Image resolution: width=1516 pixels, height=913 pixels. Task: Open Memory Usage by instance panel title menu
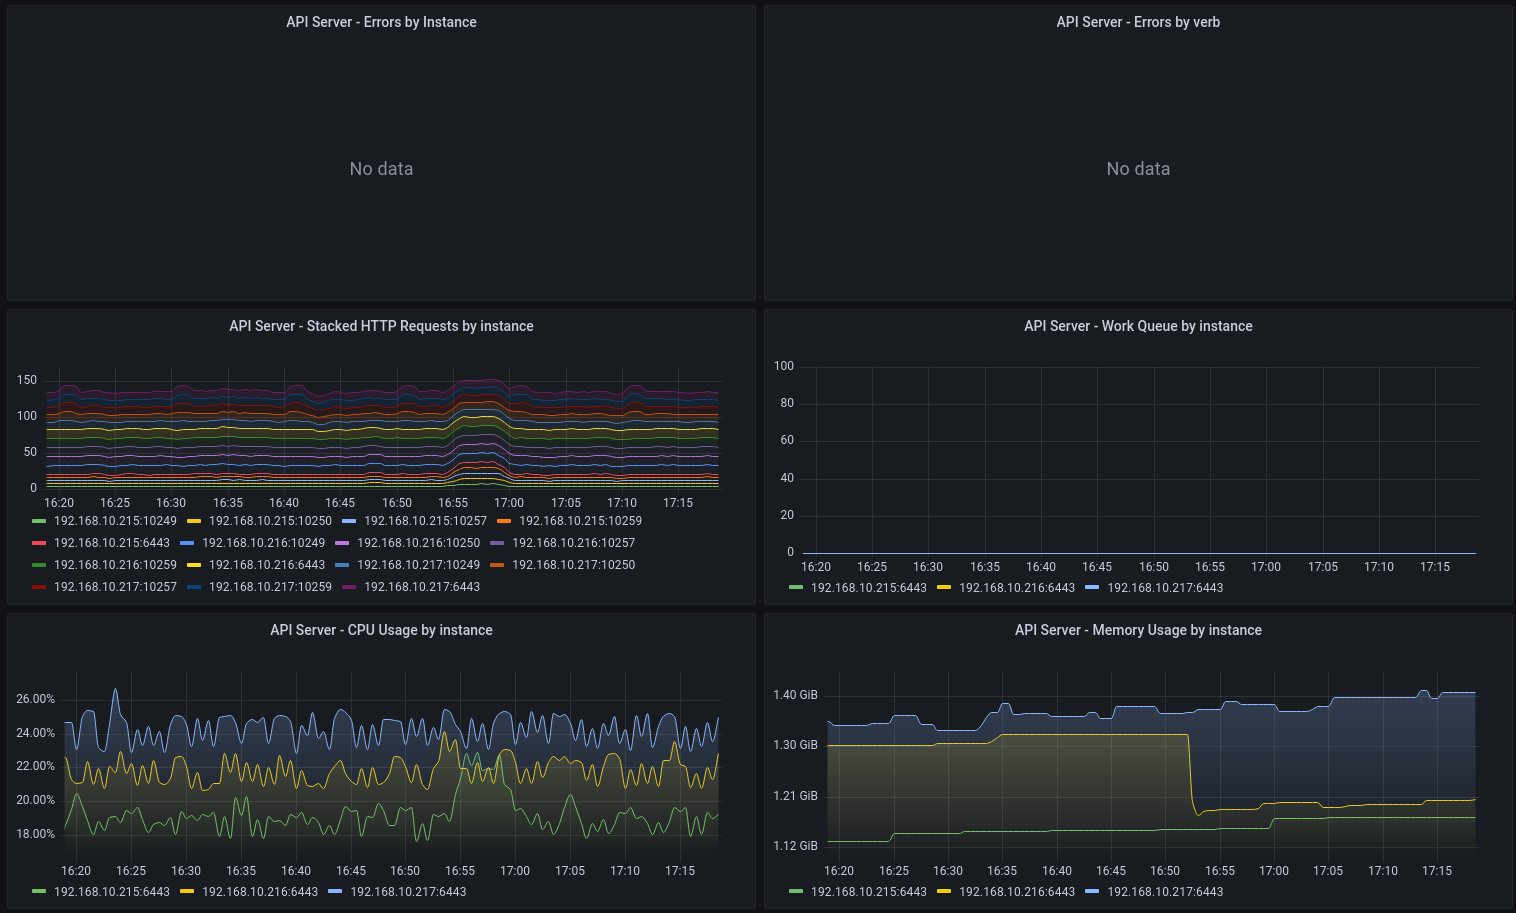tap(1138, 630)
